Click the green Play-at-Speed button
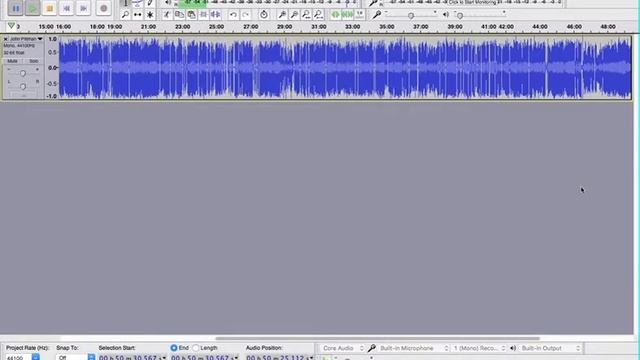Viewport: 640px width, 360px height. 336,15
